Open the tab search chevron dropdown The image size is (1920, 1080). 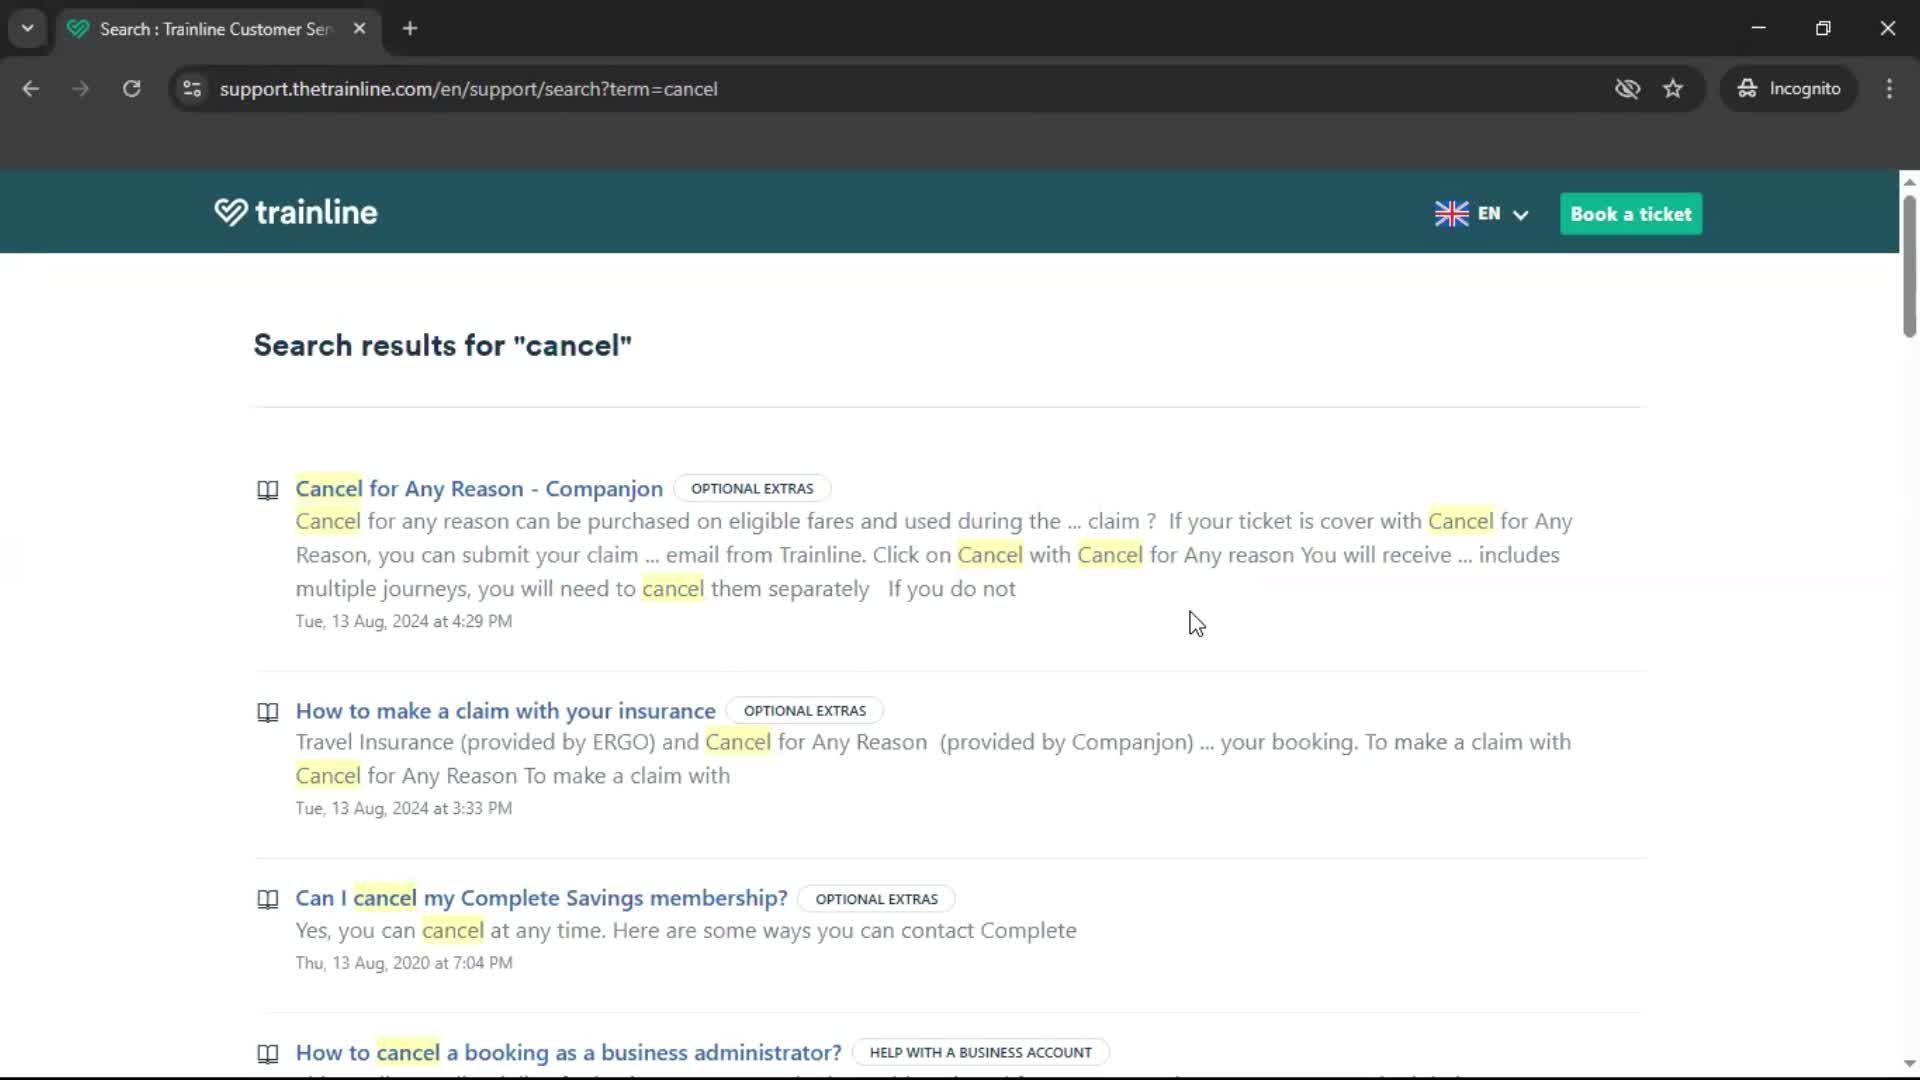[x=27, y=28]
